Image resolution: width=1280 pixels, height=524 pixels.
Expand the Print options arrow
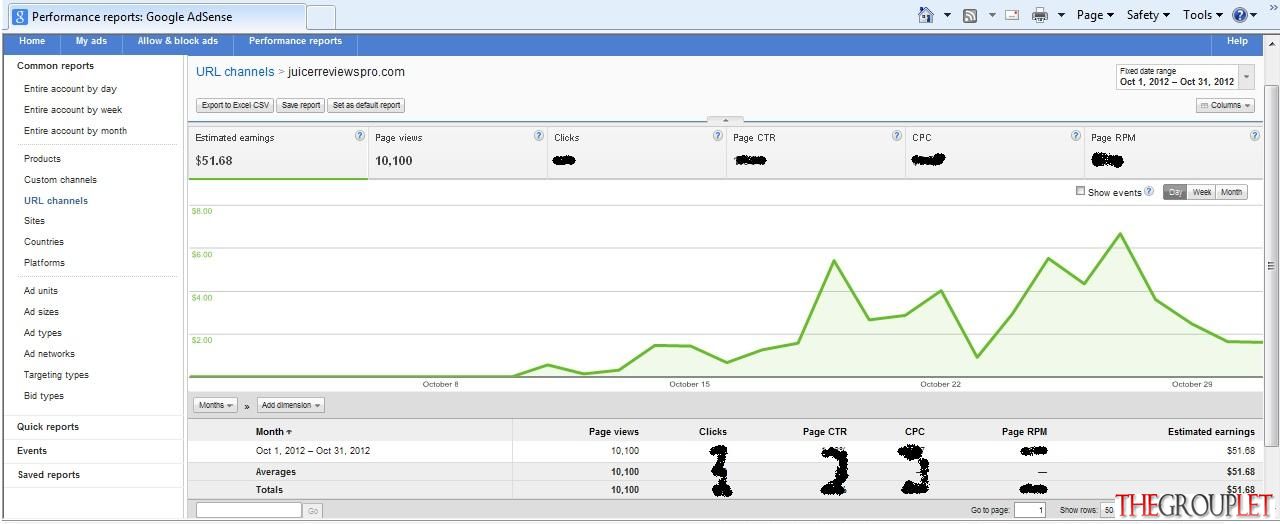pyautogui.click(x=1061, y=15)
